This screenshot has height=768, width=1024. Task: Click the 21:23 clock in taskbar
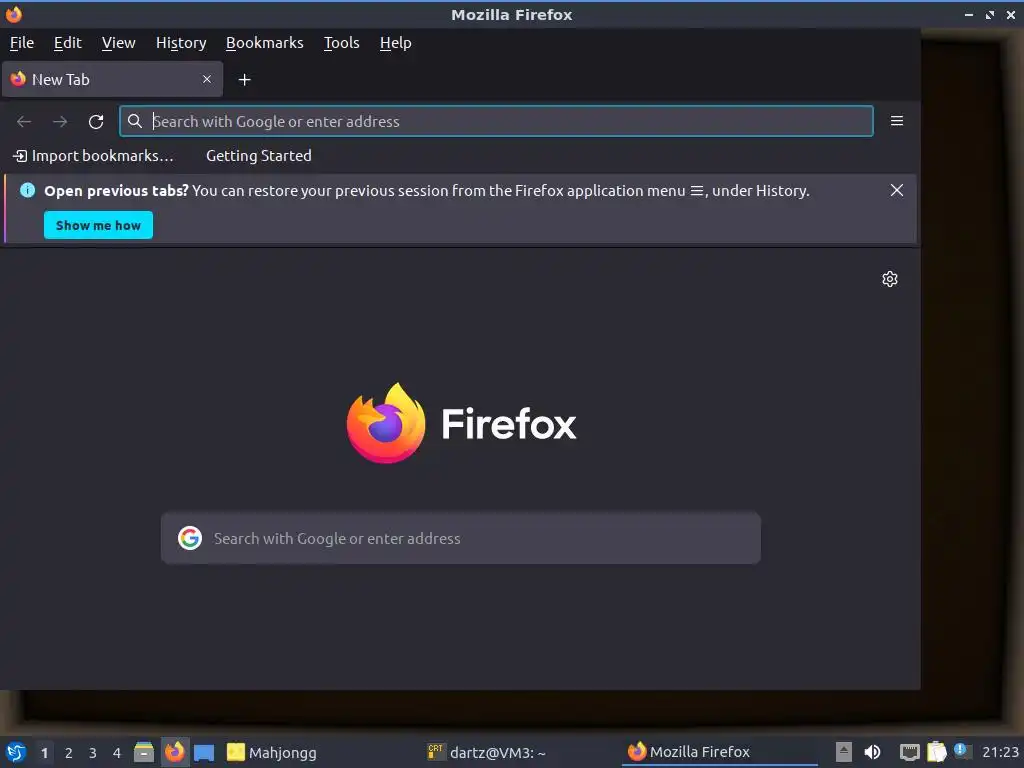1000,752
